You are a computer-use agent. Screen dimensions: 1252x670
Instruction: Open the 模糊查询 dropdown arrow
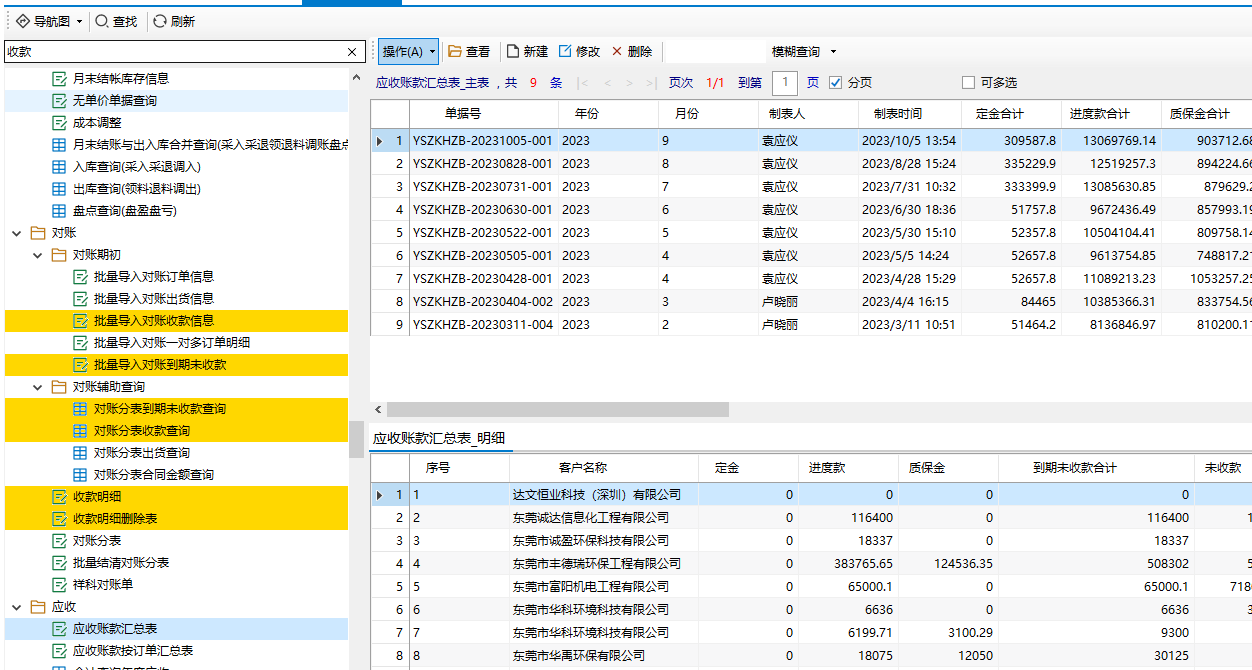click(833, 52)
